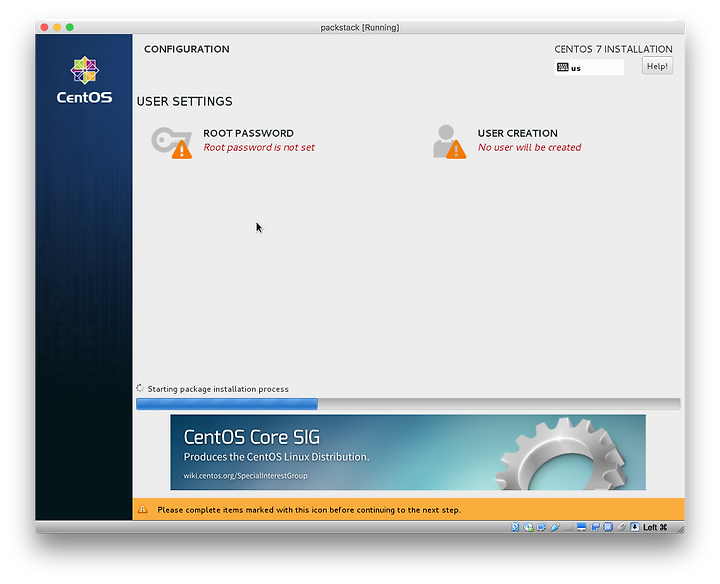
Task: Click the wiki.centos.org/SpecialInterestGroup text
Action: click(246, 476)
